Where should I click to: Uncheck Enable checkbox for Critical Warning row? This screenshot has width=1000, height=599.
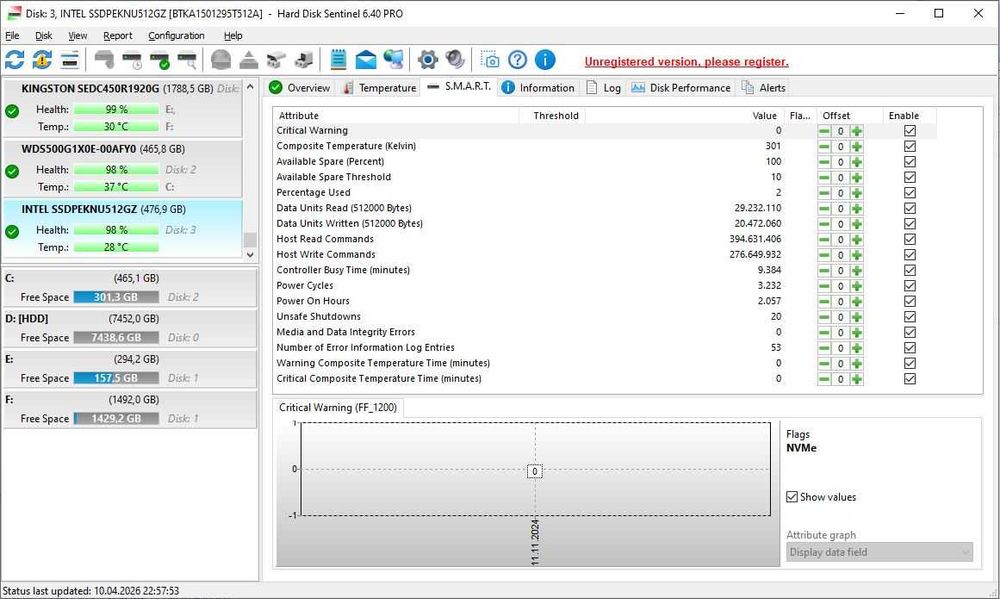pos(910,131)
